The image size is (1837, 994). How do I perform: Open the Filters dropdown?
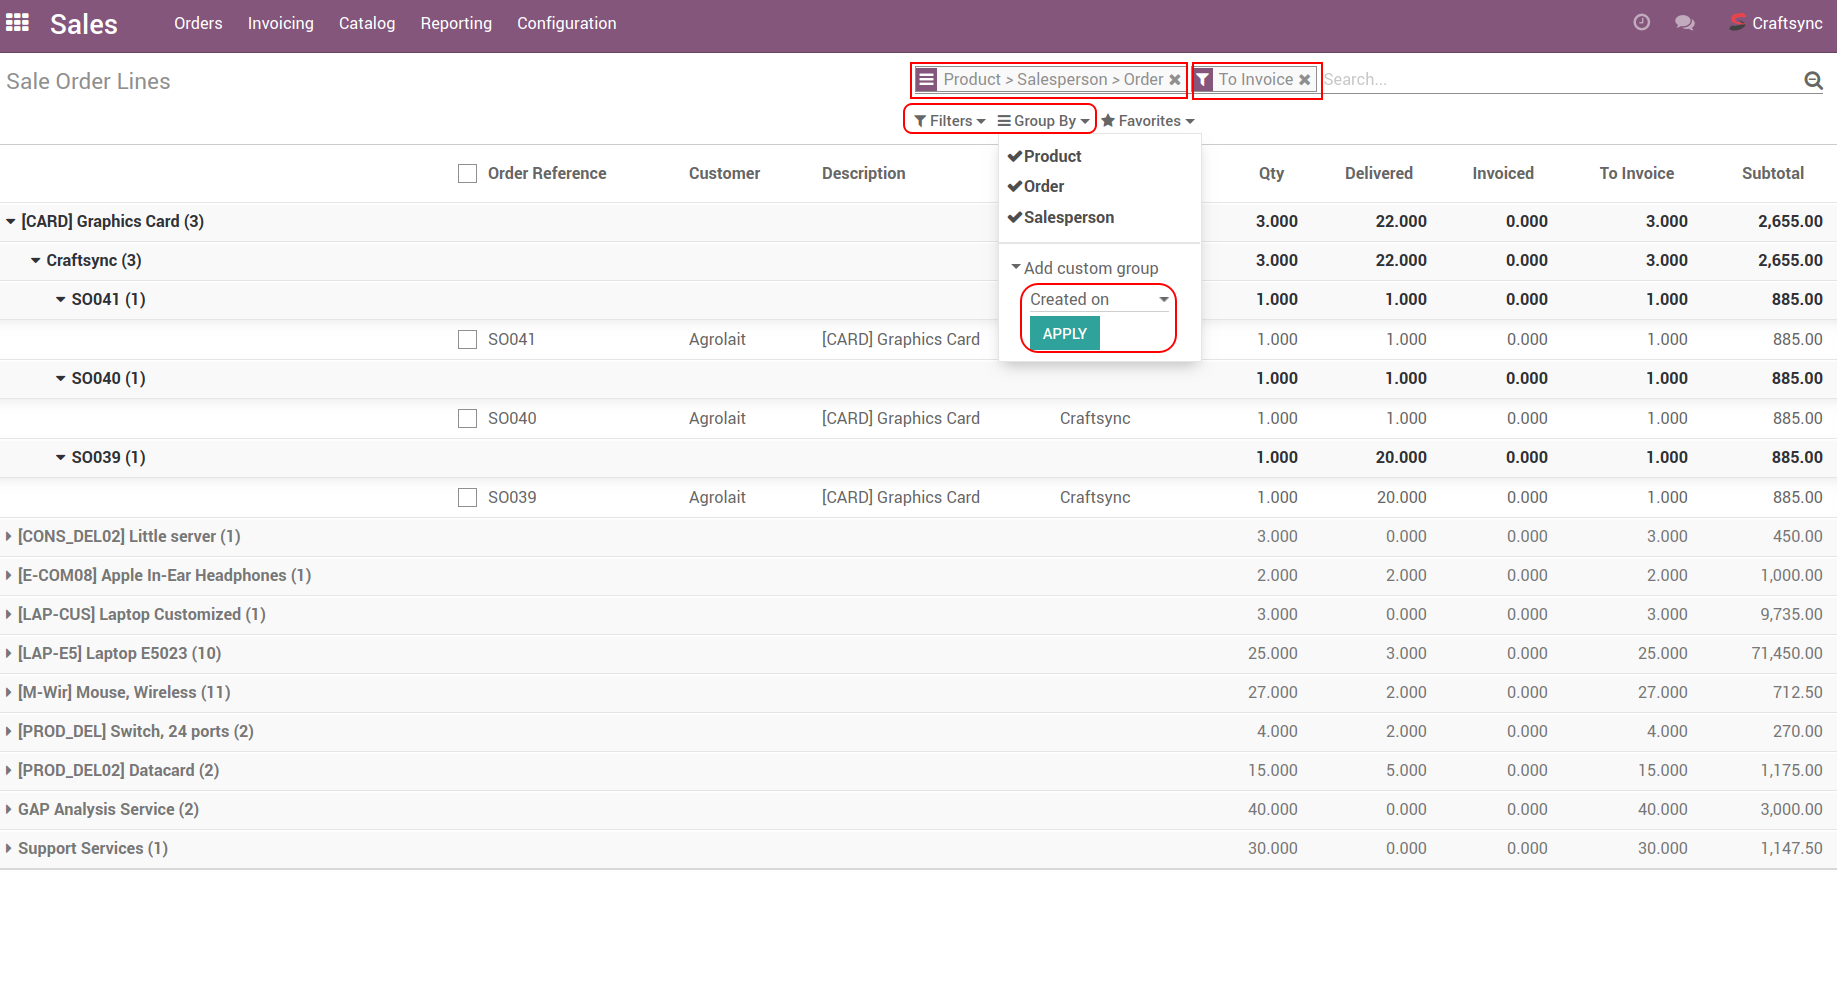(949, 121)
